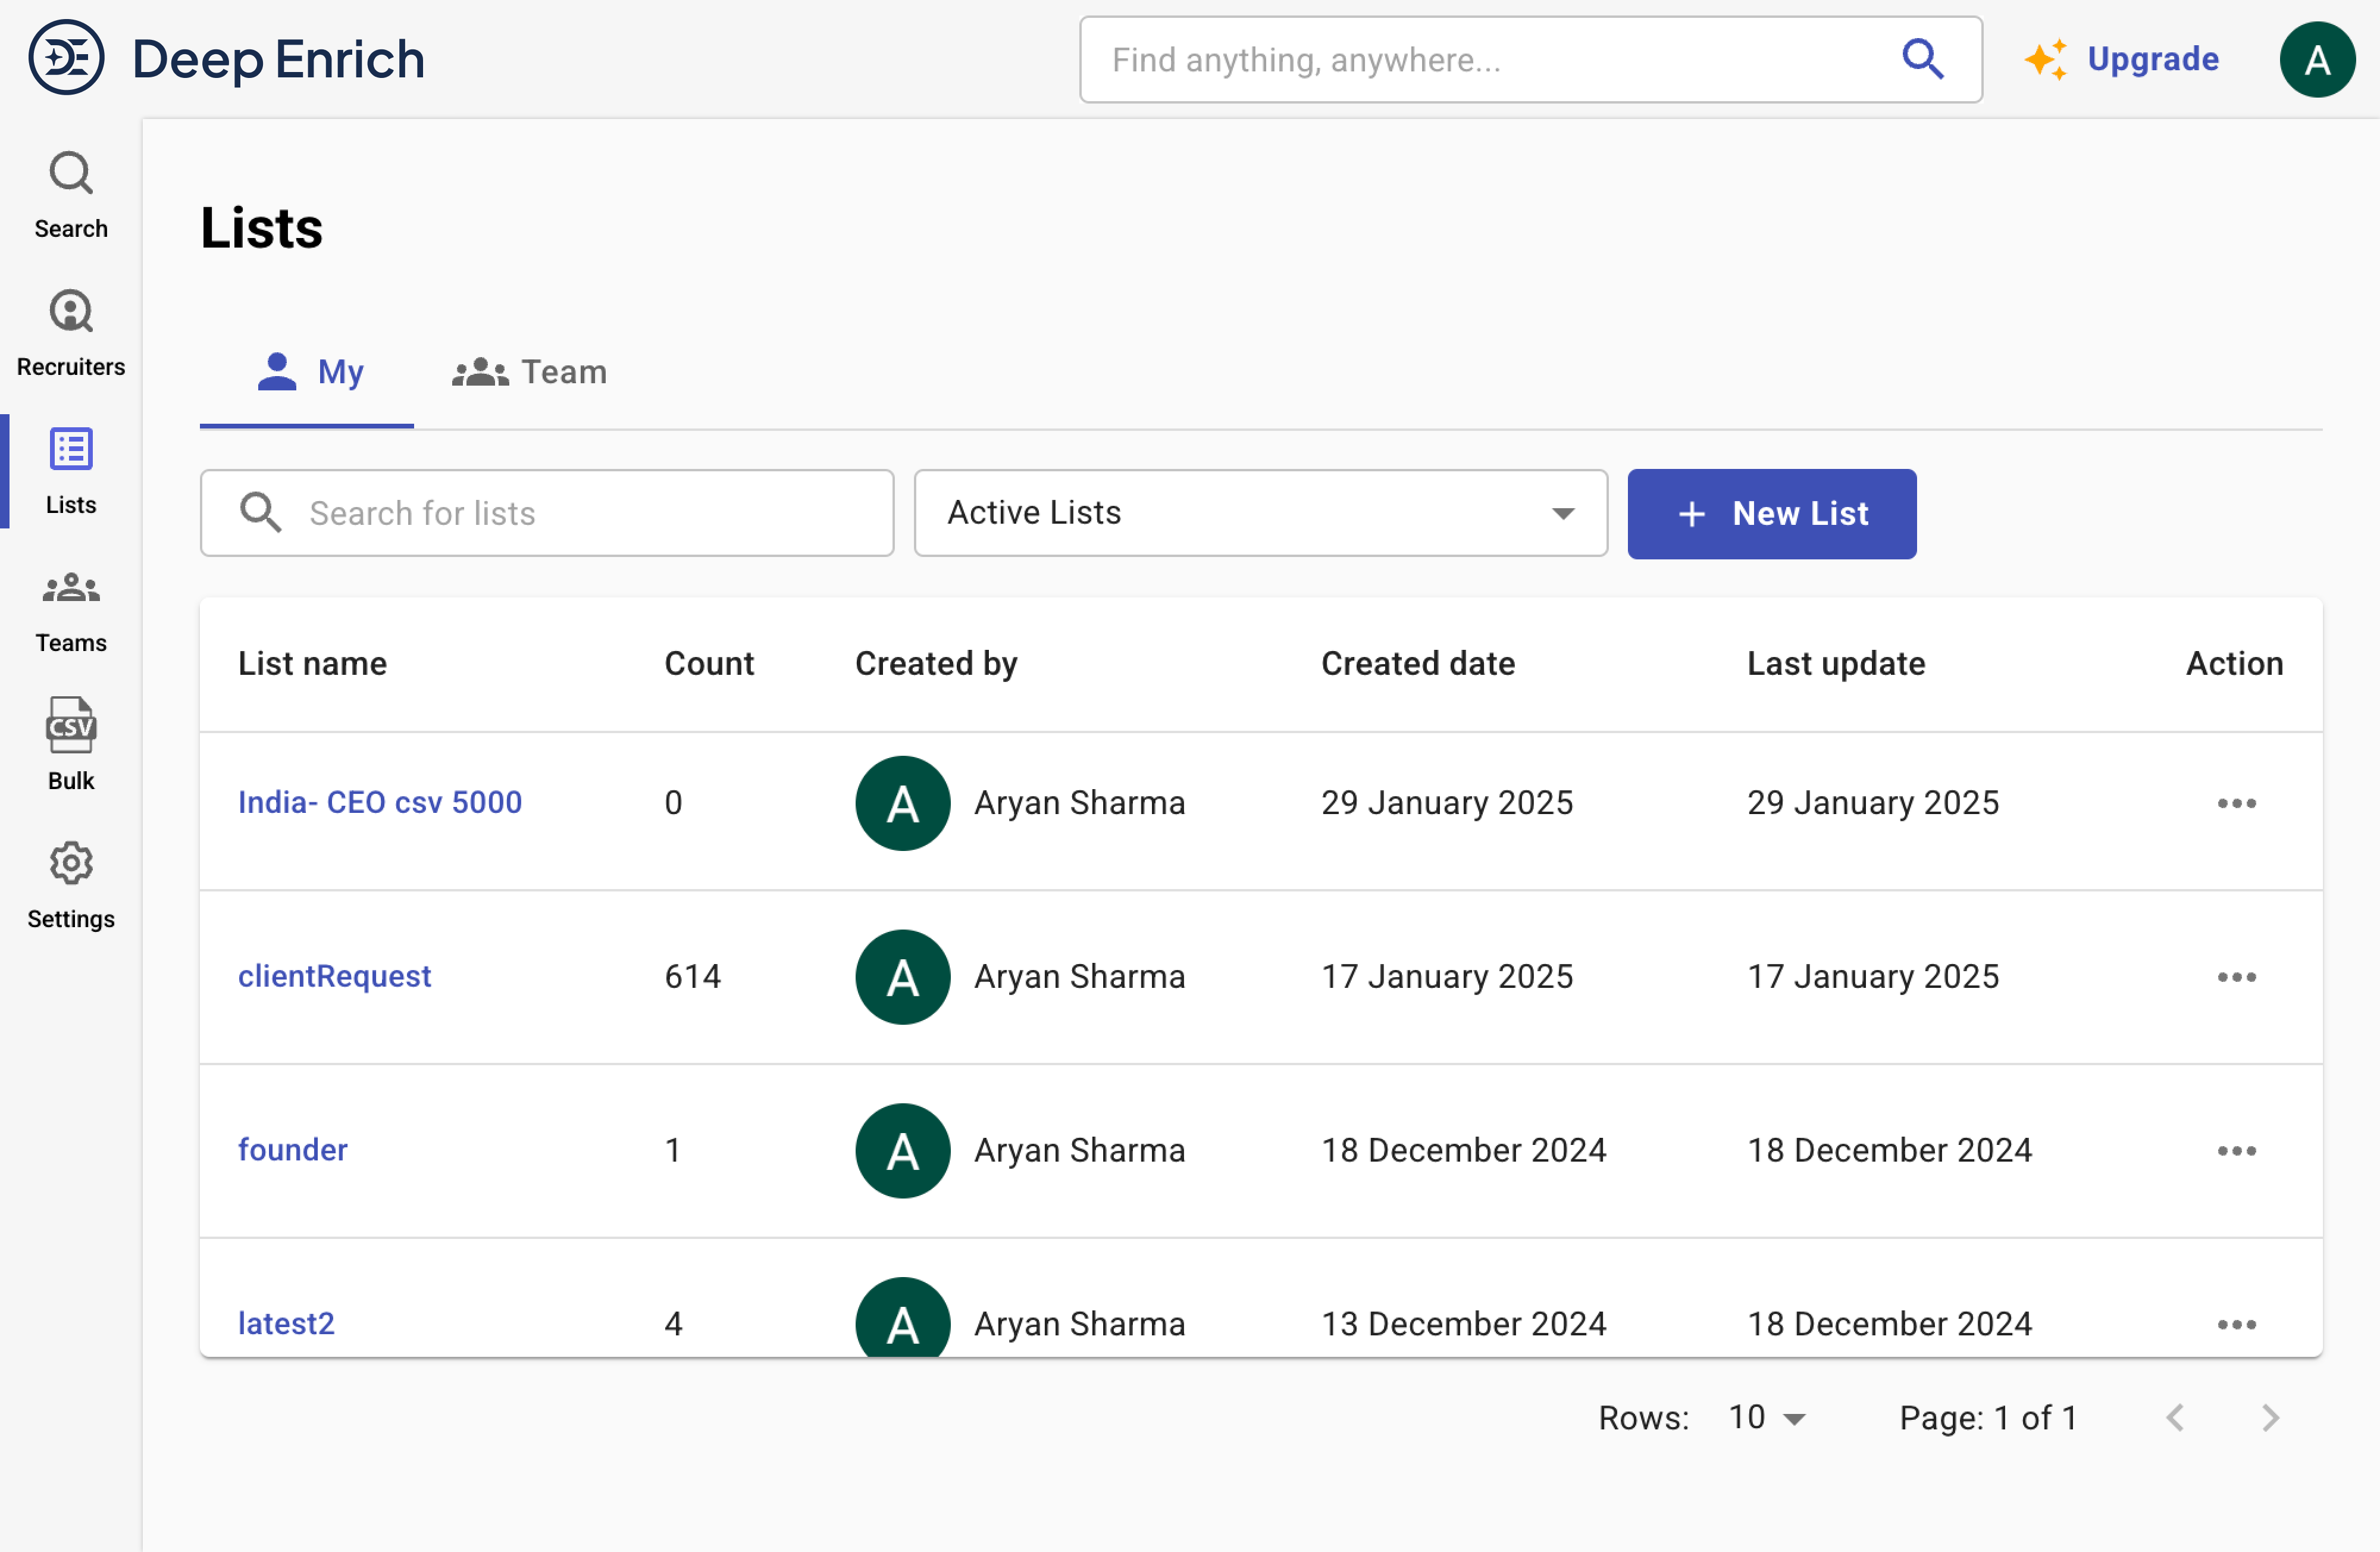Click the Deep Enrich logo
This screenshot has width=2380, height=1552.
pyautogui.click(x=66, y=58)
